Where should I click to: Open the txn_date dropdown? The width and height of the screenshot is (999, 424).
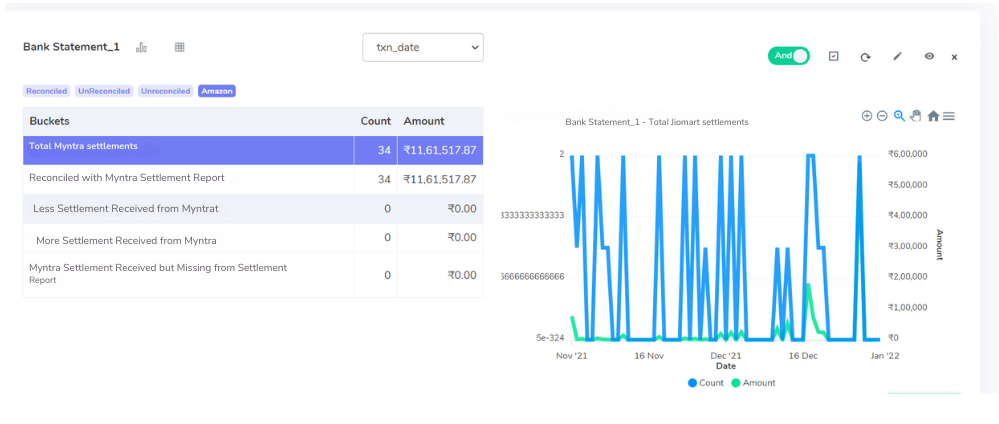click(x=423, y=48)
